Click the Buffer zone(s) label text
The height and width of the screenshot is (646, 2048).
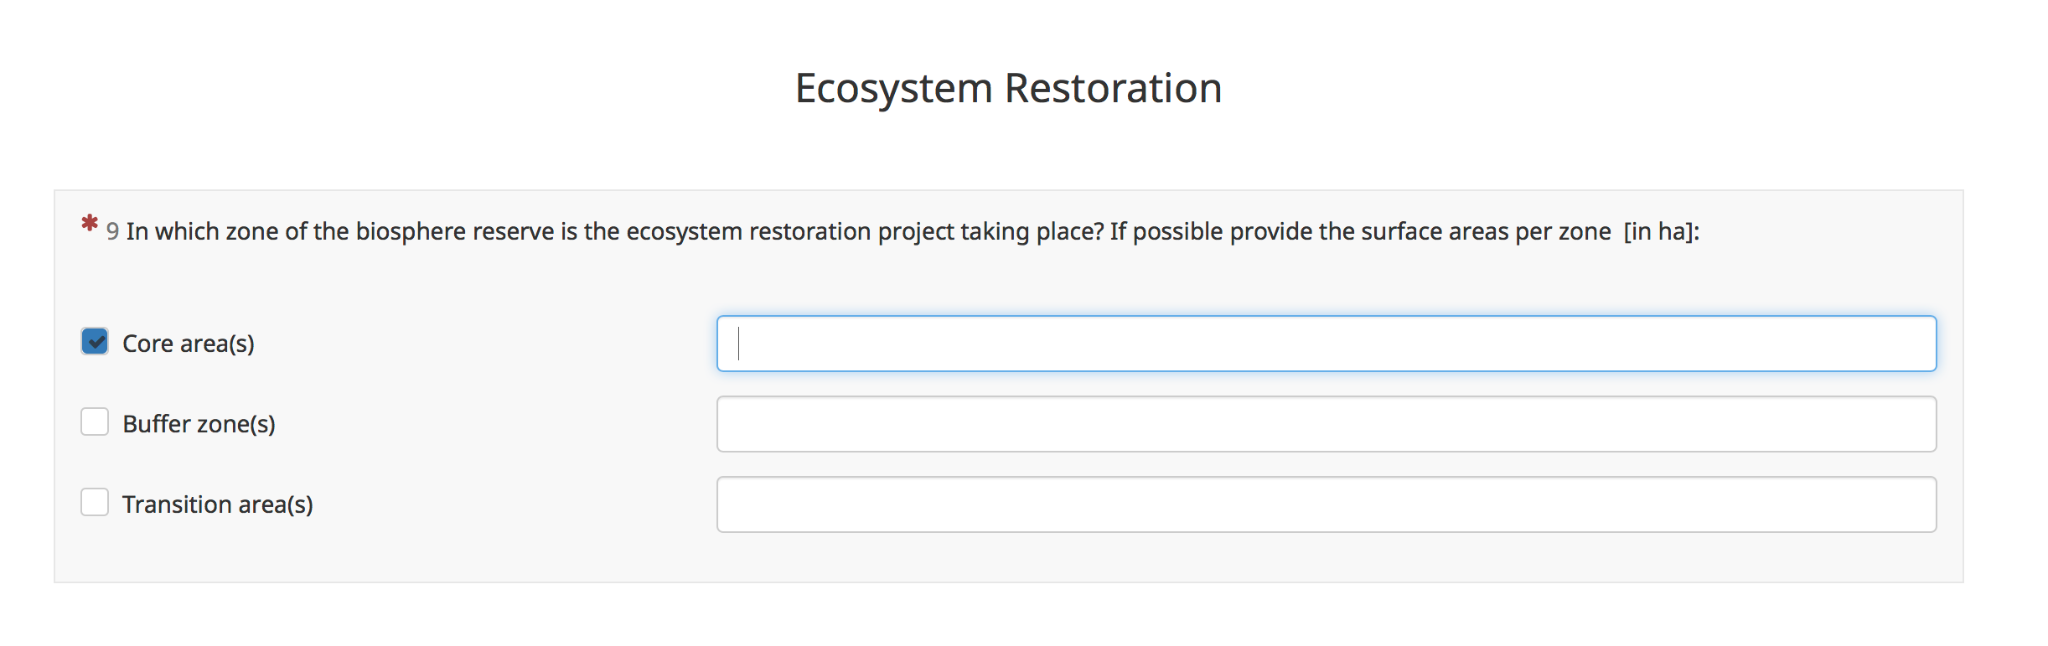point(198,424)
